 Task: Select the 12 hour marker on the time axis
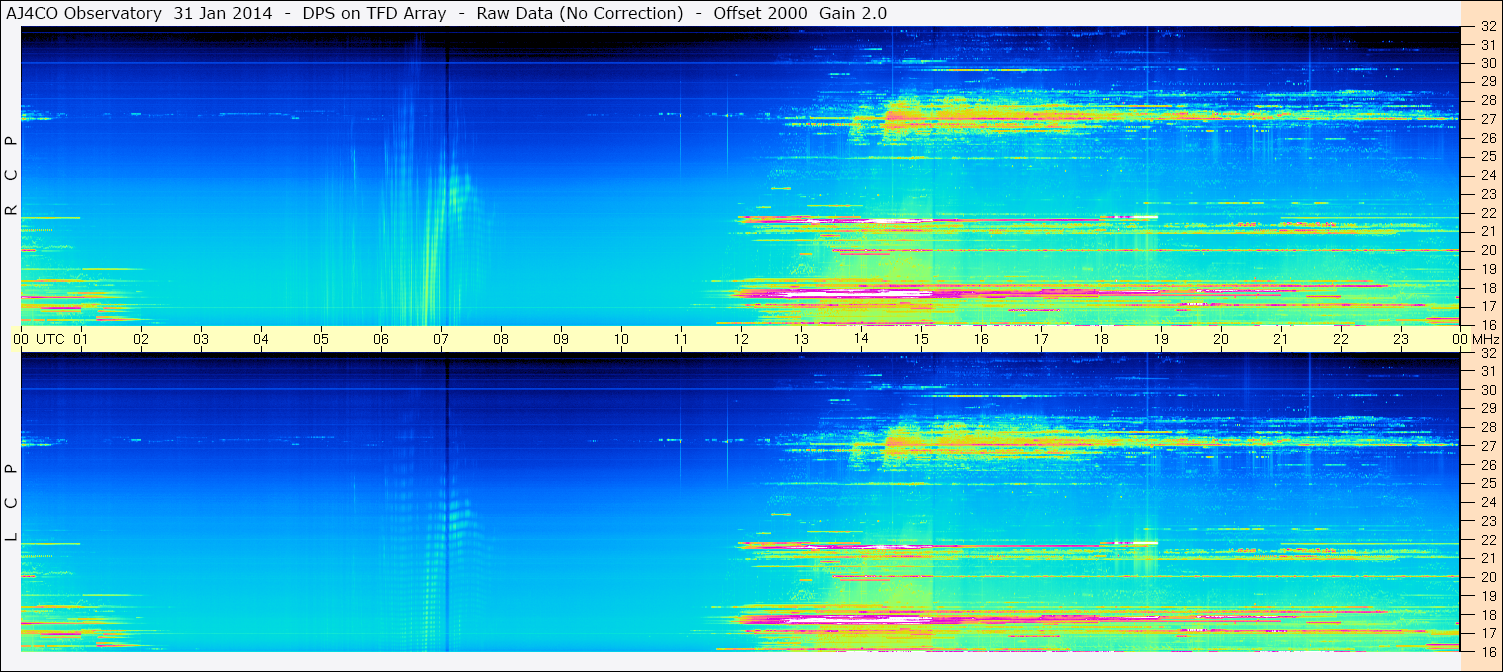741,339
